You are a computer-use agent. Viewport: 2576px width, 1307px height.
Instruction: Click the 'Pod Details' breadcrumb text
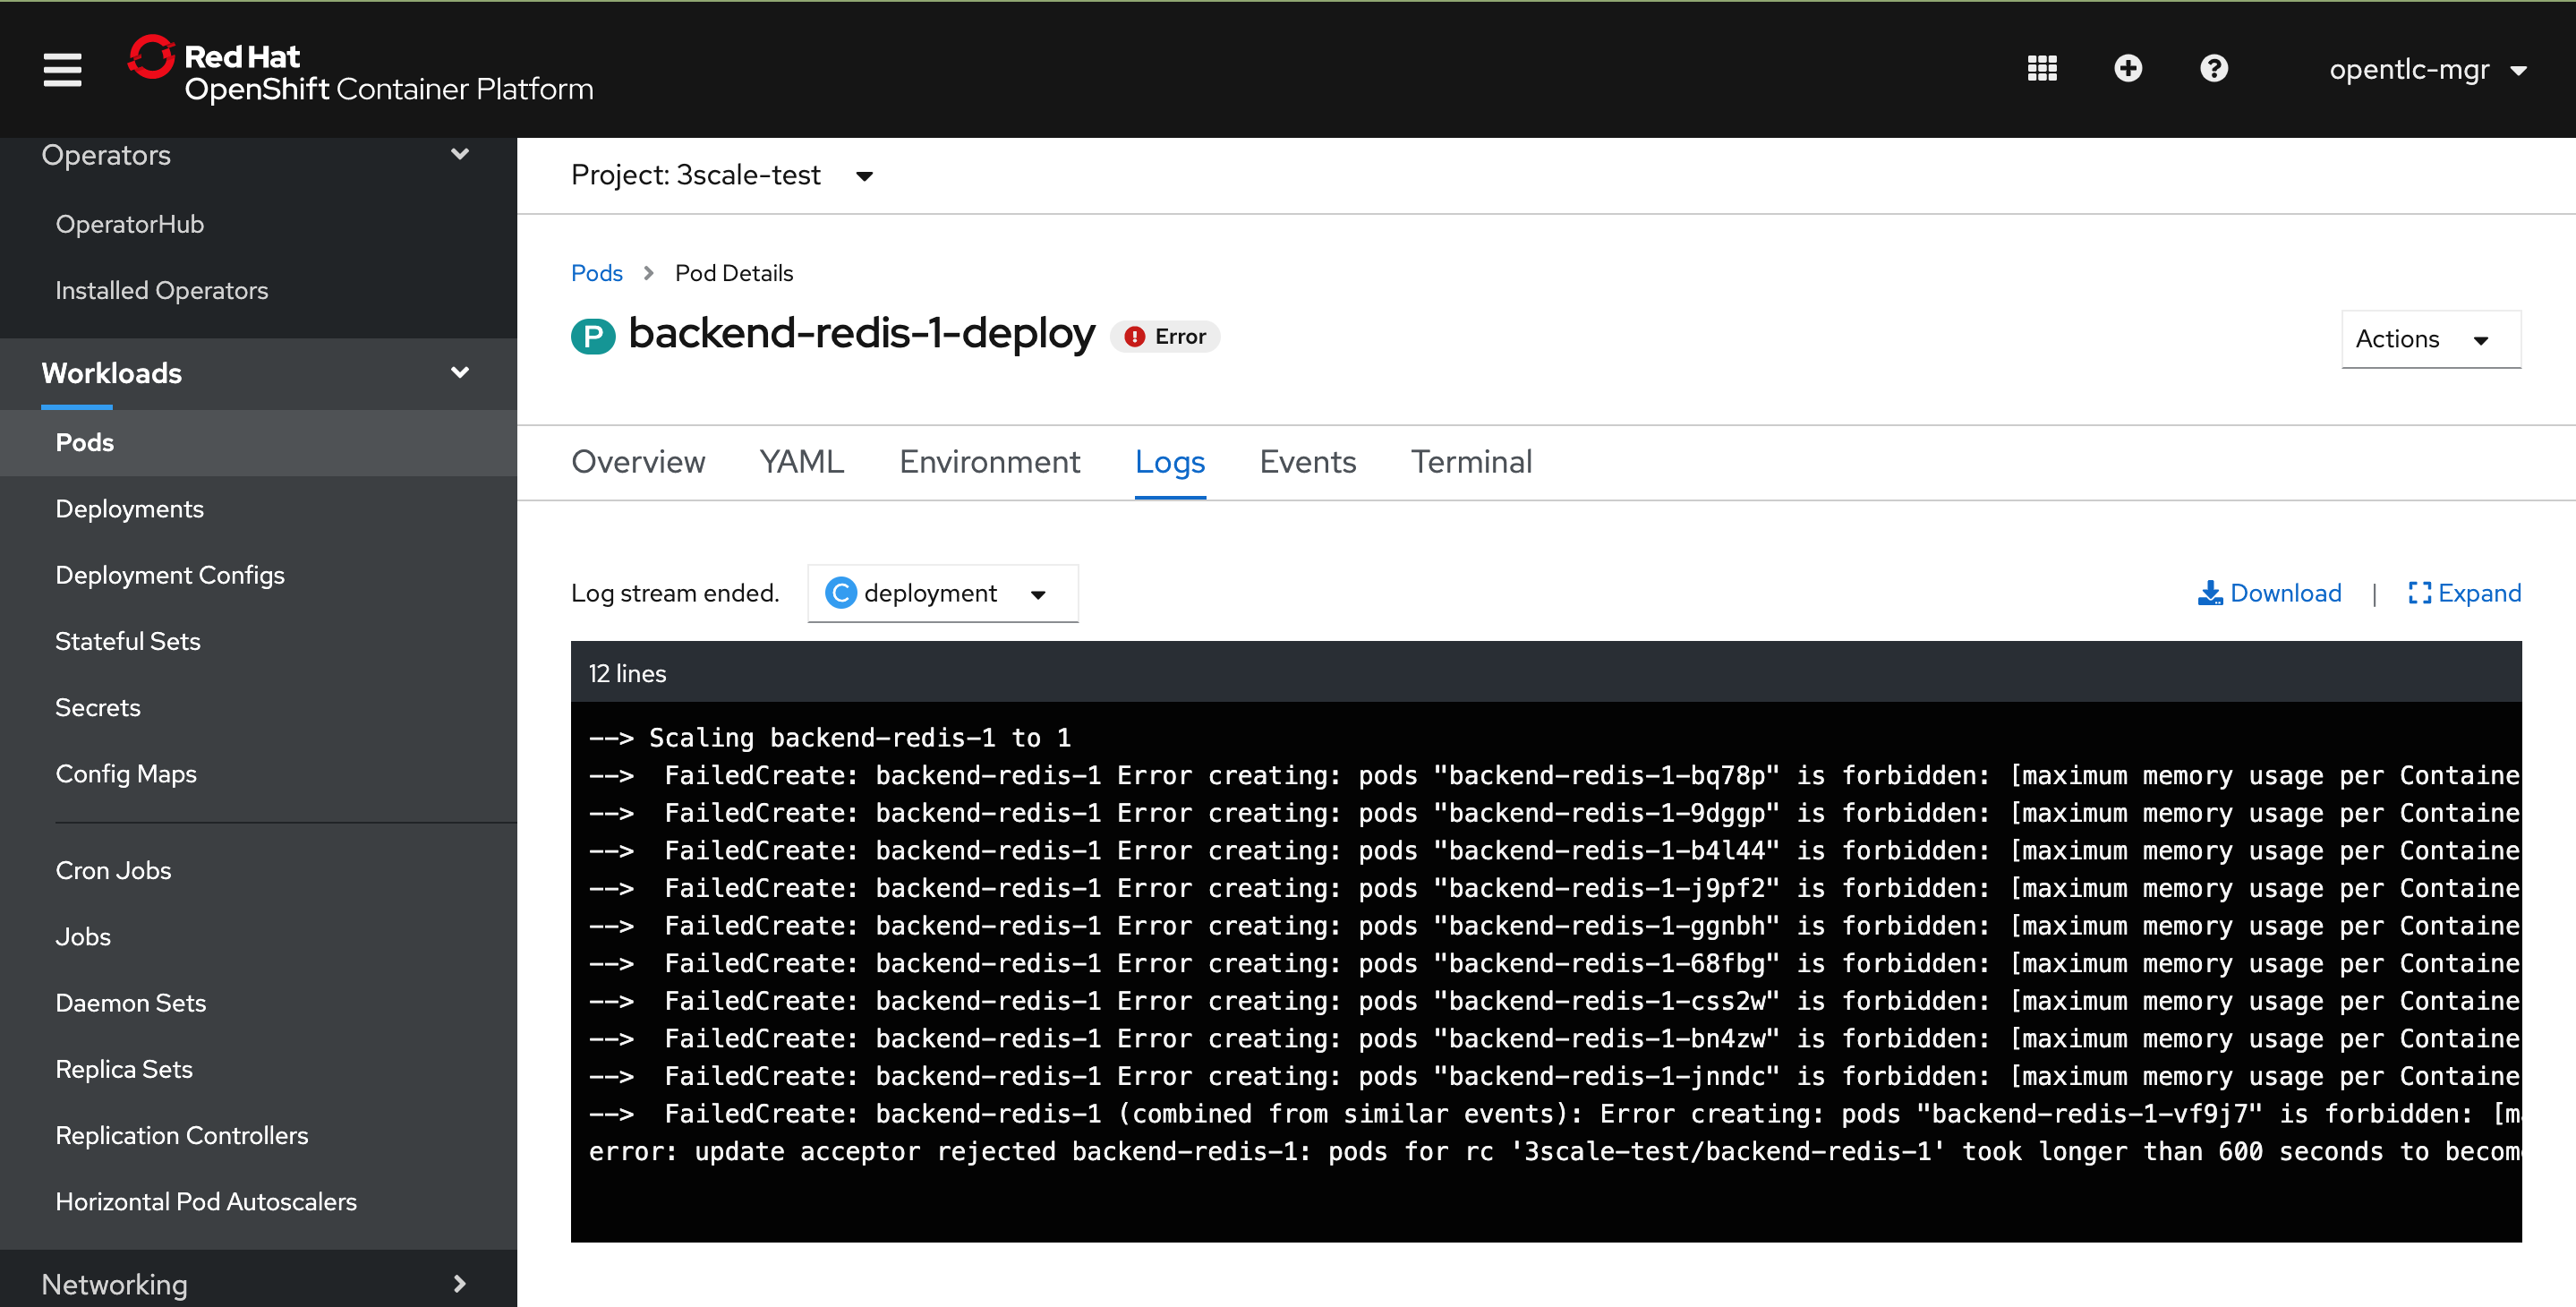(x=734, y=273)
